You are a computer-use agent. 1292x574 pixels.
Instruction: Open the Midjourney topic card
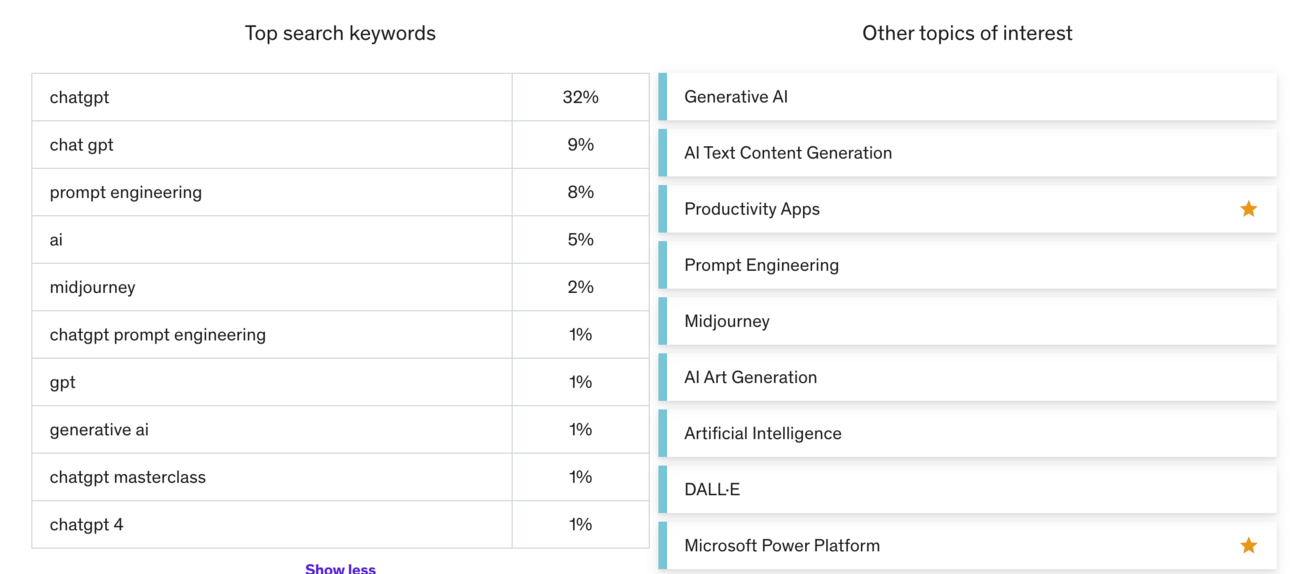(727, 321)
